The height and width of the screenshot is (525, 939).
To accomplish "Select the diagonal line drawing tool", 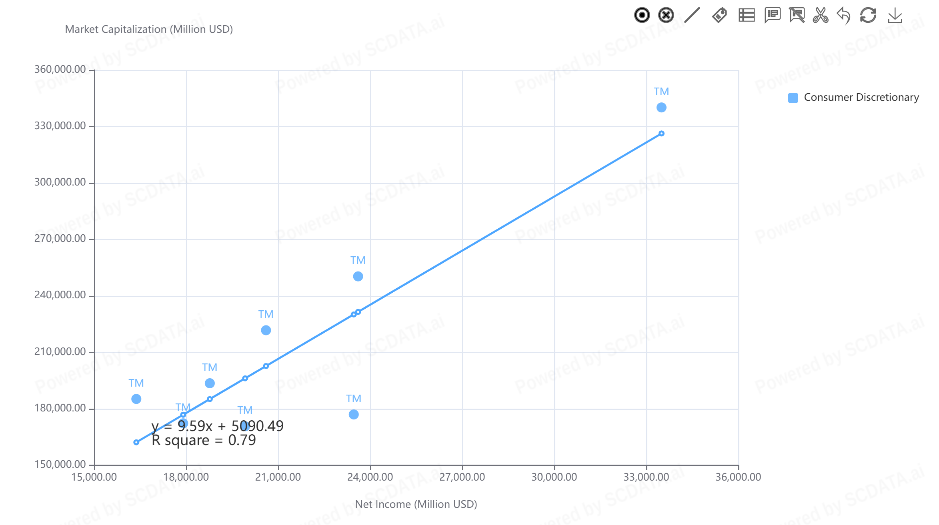I will click(x=692, y=15).
